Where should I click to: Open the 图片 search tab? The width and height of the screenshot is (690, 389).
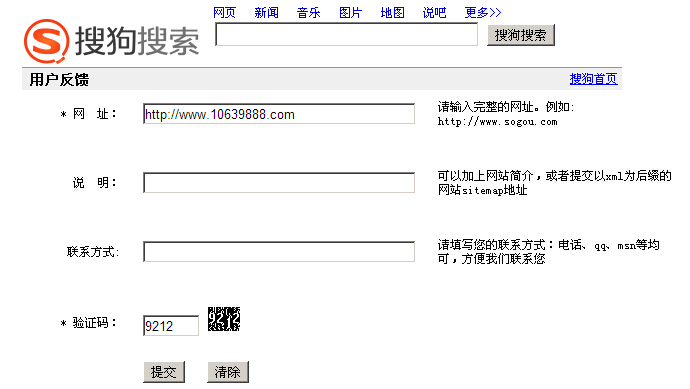point(350,12)
